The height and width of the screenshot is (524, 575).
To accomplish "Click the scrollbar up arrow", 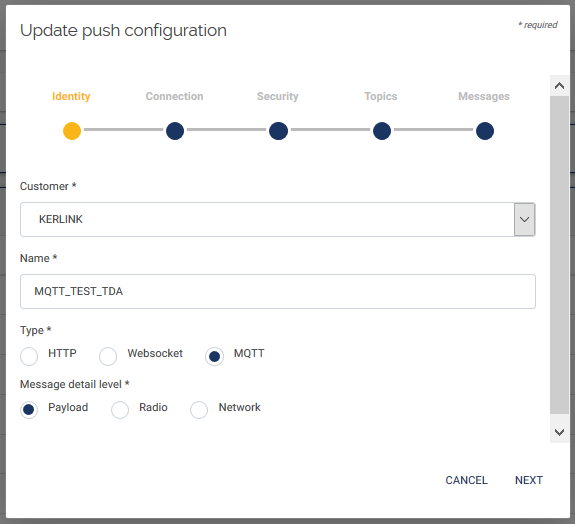I will (559, 86).
